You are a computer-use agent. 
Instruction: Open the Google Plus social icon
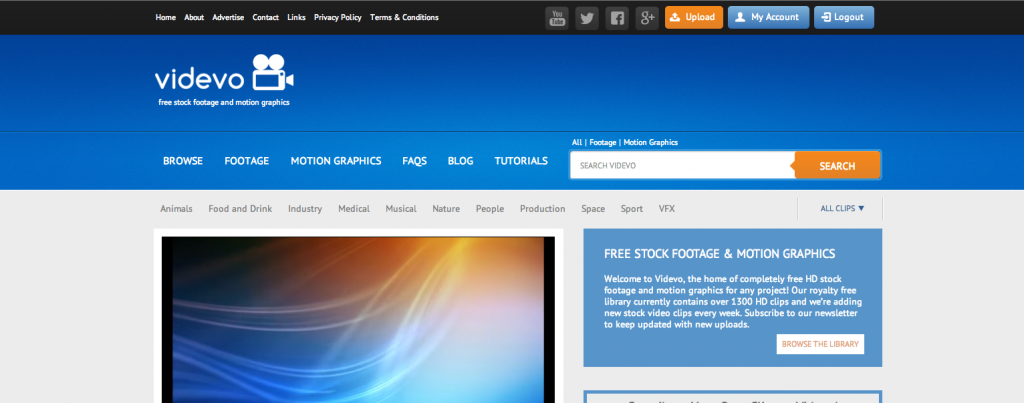coord(647,18)
